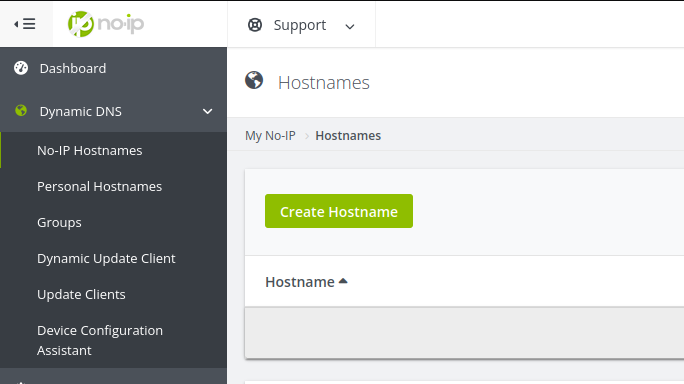Click the Support chevron arrow
Viewport: 684px width, 384px height.
(350, 27)
